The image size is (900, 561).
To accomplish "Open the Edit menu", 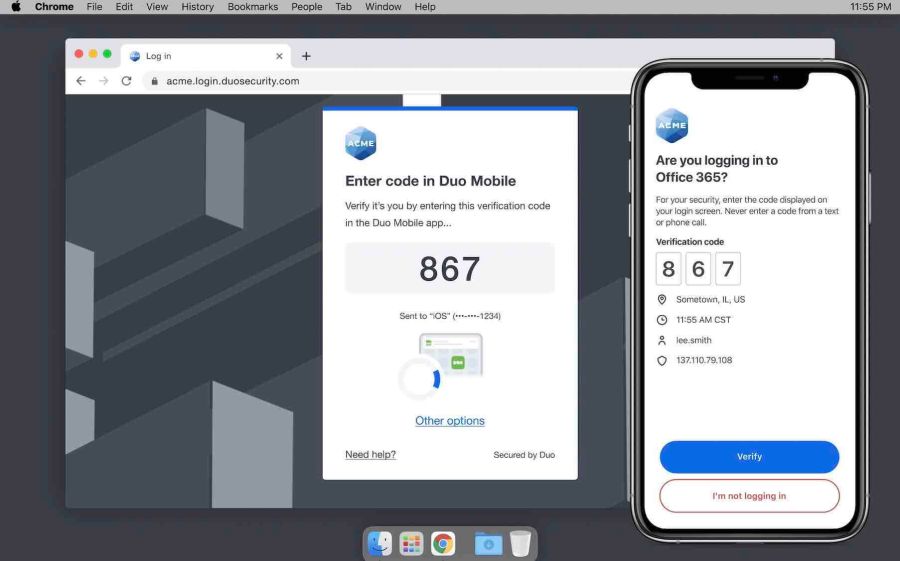I will (x=124, y=7).
